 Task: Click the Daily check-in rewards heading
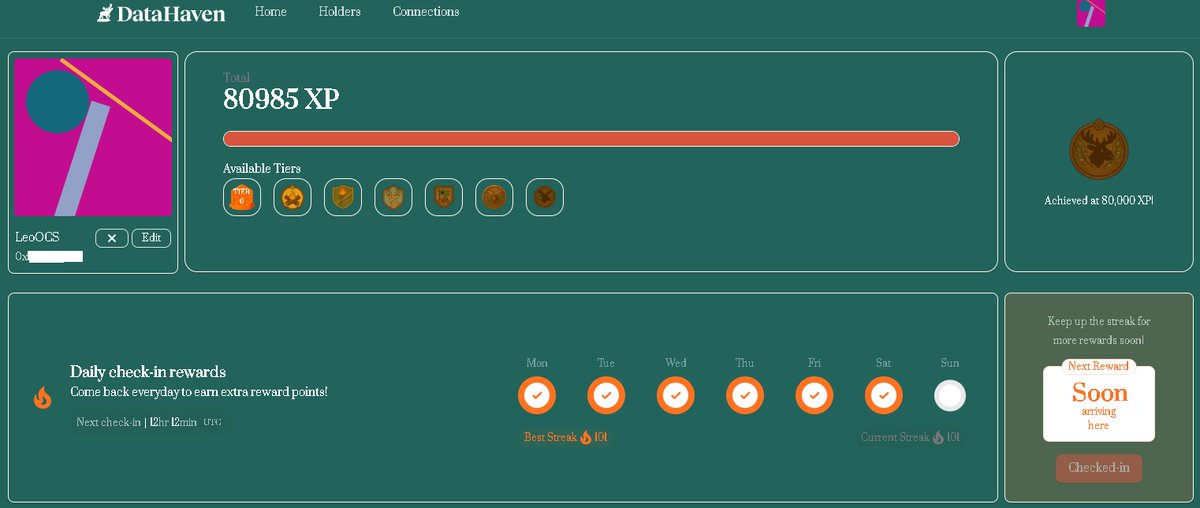pyautogui.click(x=148, y=372)
